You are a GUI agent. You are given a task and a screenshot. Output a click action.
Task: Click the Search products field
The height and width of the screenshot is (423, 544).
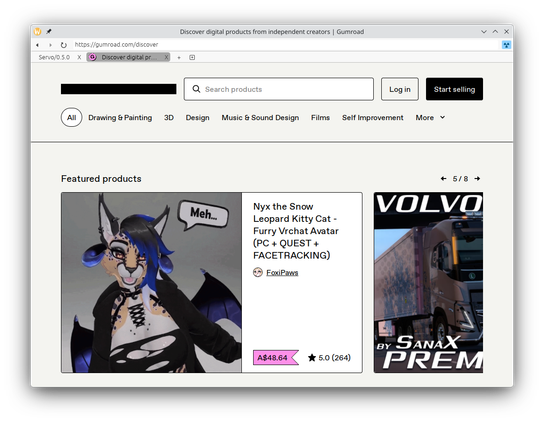pyautogui.click(x=279, y=89)
